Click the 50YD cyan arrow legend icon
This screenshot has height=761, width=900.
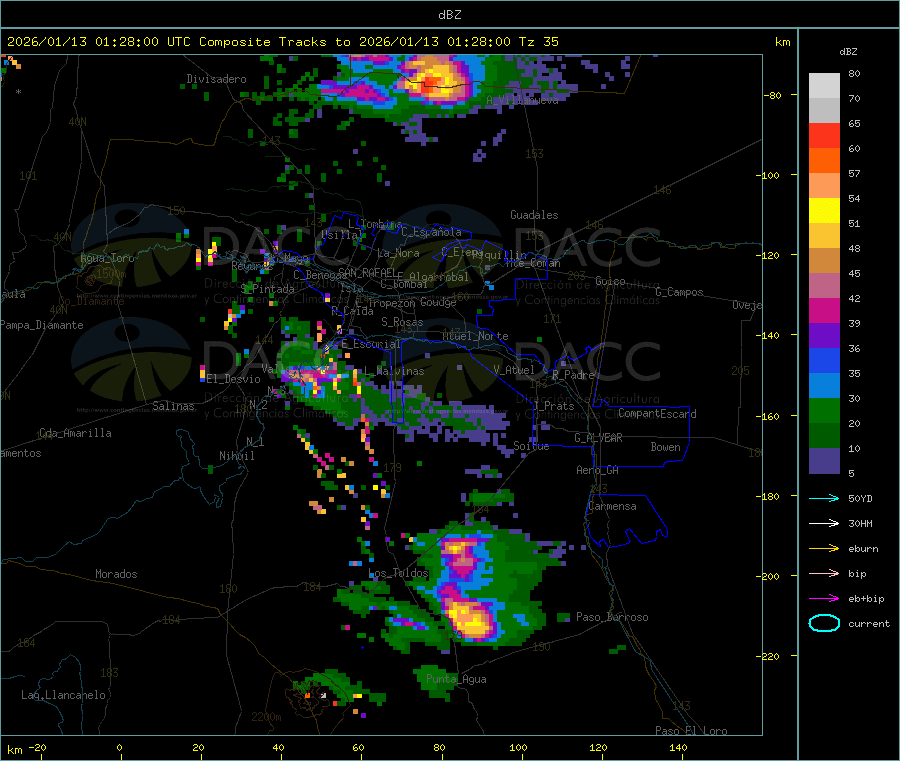[x=824, y=498]
